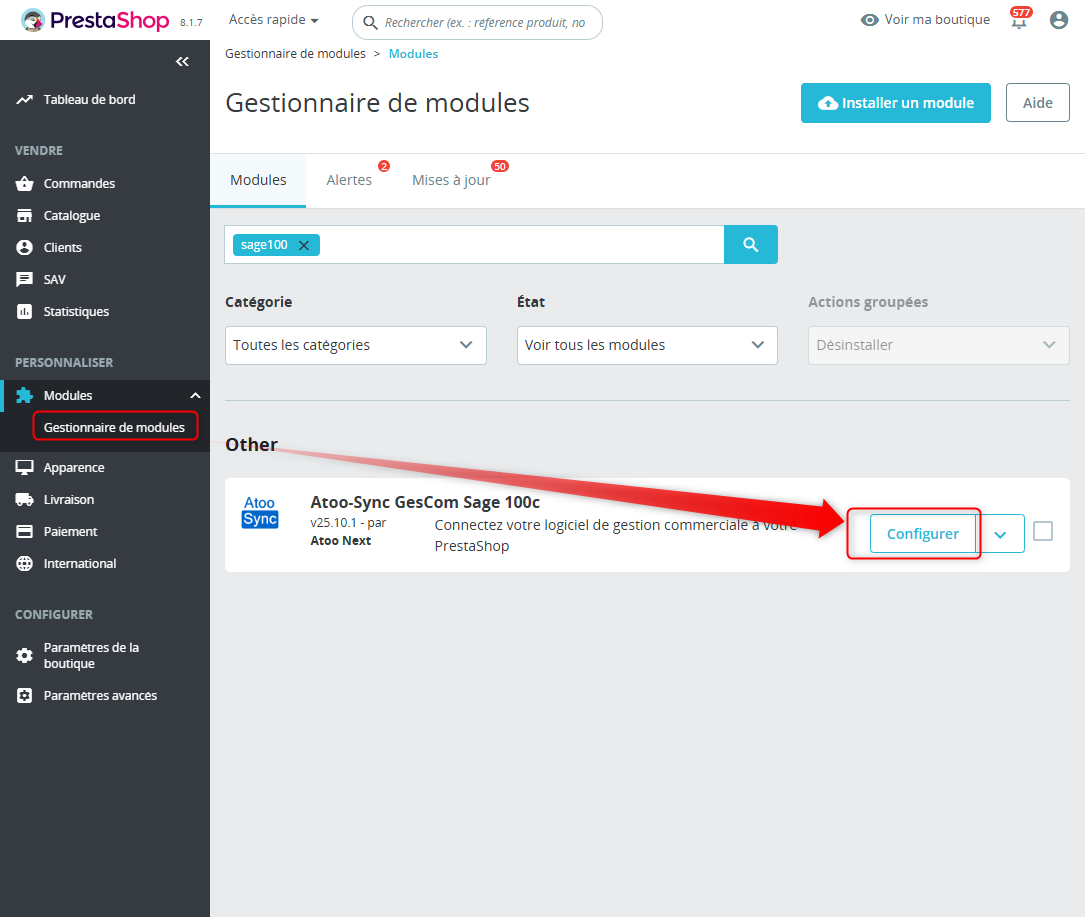The image size is (1085, 917).
Task: Remove the sage100 search tag
Action: point(304,245)
